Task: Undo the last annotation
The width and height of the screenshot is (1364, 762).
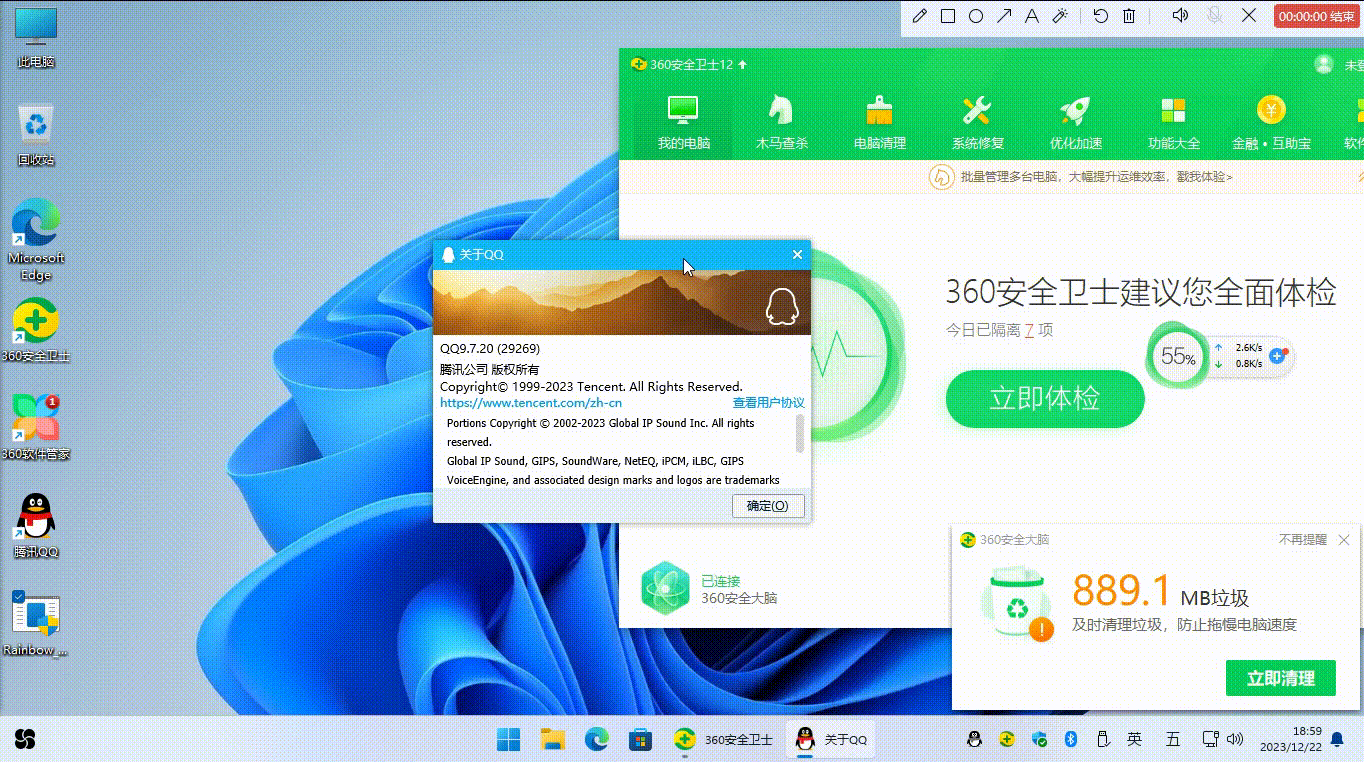Action: [1101, 16]
